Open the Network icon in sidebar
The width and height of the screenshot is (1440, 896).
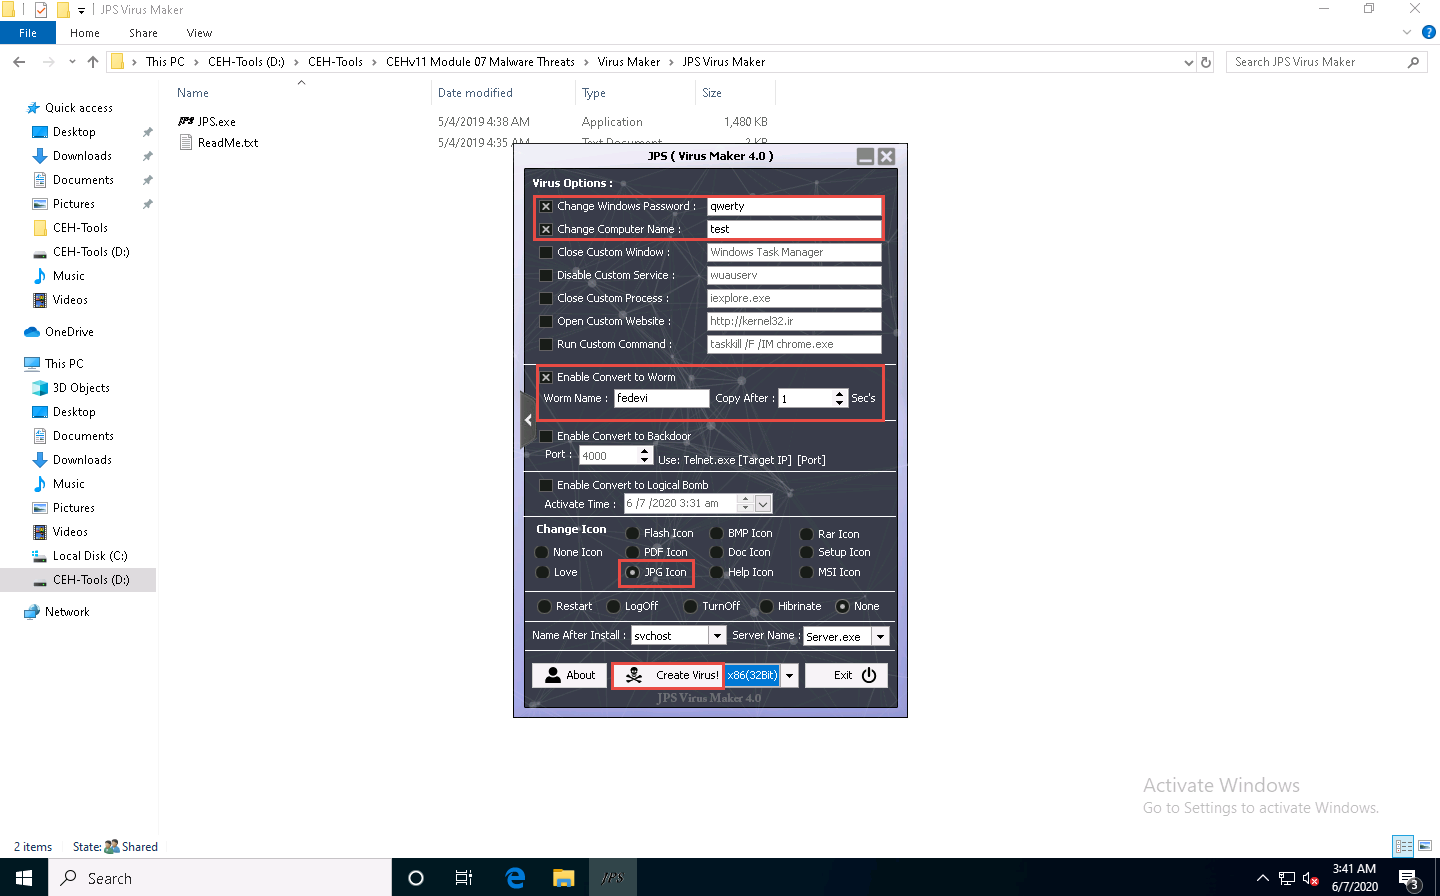pos(32,612)
